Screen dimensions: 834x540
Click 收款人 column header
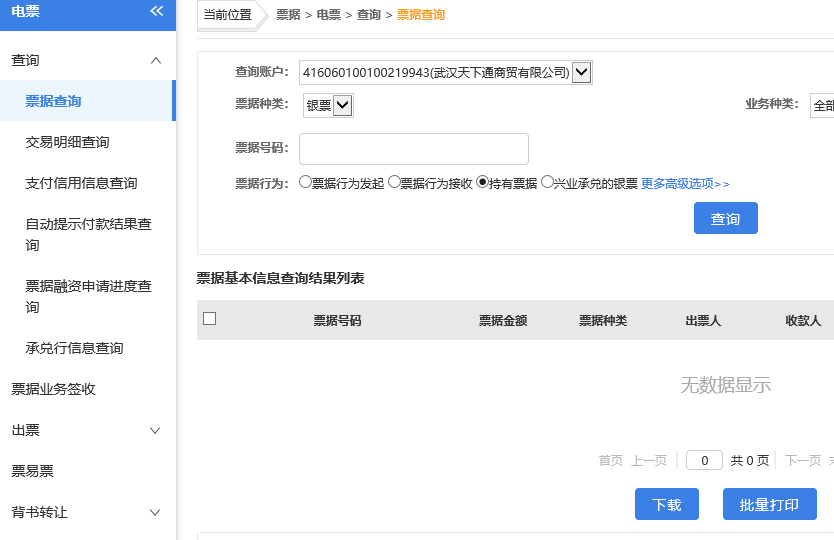[x=803, y=320]
